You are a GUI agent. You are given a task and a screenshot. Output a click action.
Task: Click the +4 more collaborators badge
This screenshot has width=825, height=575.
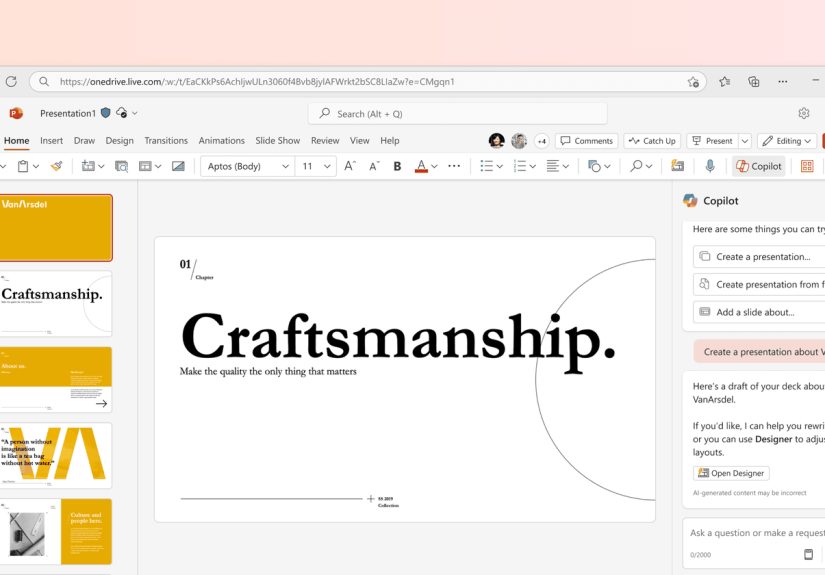point(541,141)
